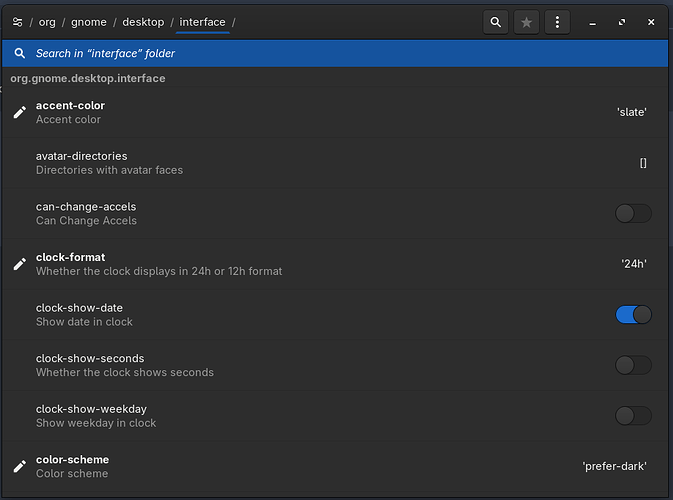Open the search button in header bar
Image resolution: width=673 pixels, height=500 pixels.
coord(496,22)
